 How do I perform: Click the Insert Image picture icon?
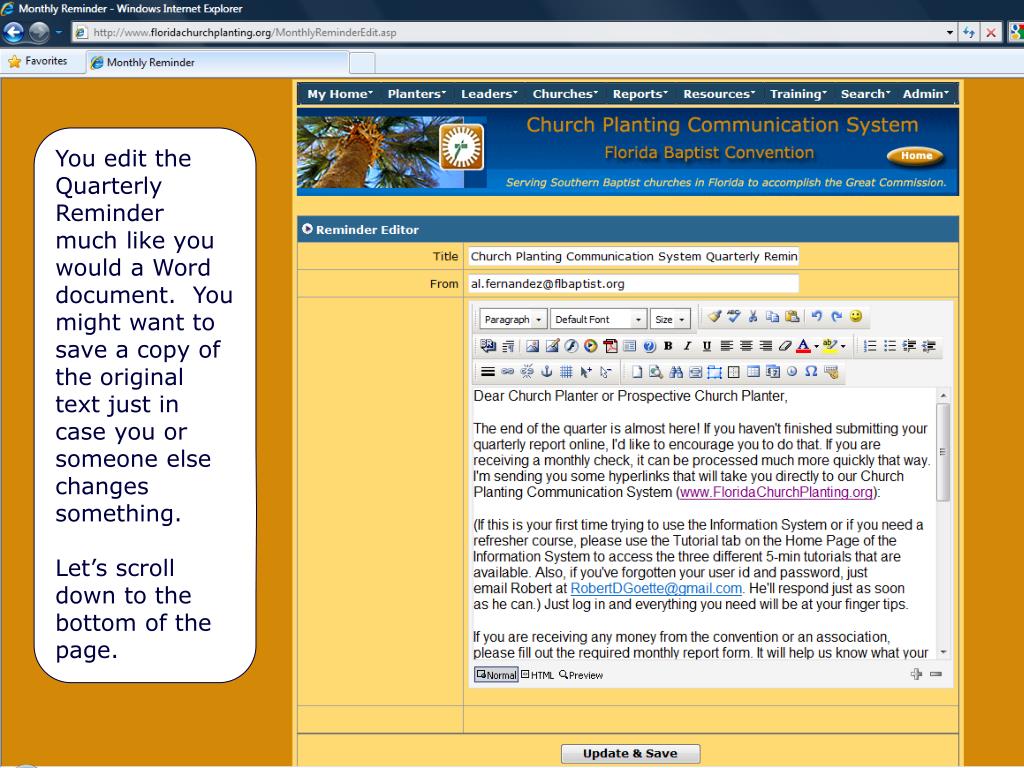[x=532, y=346]
